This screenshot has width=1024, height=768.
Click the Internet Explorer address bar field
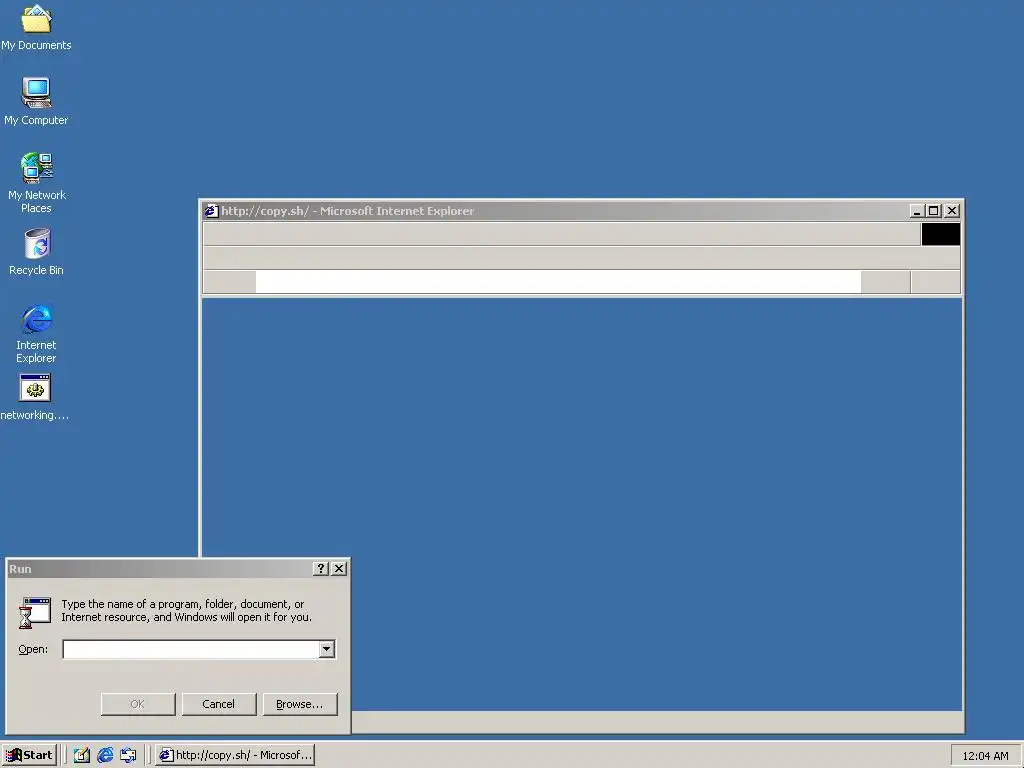(x=558, y=282)
